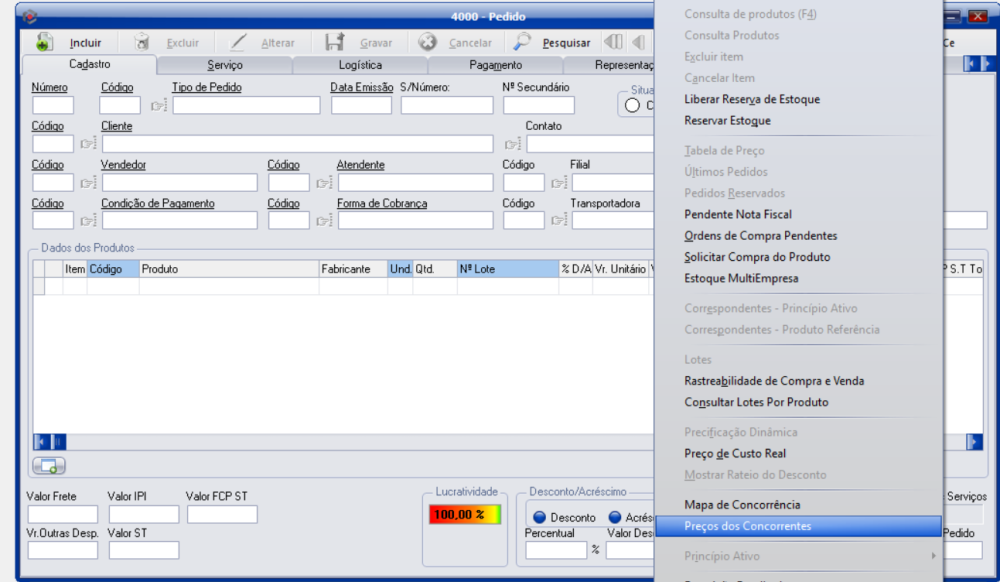
Task: Open lookup icon beside Vendedor field
Action: tap(89, 183)
